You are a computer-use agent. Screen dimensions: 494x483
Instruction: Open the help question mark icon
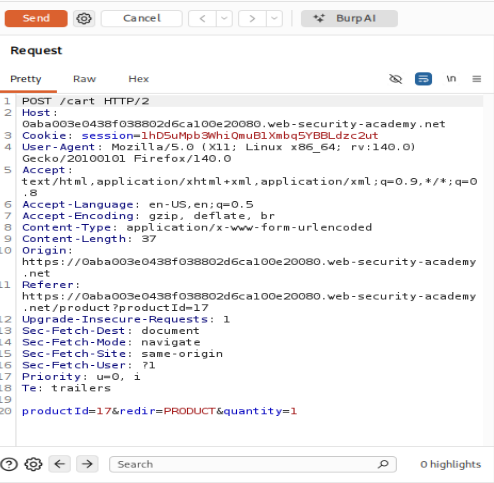coord(9,464)
